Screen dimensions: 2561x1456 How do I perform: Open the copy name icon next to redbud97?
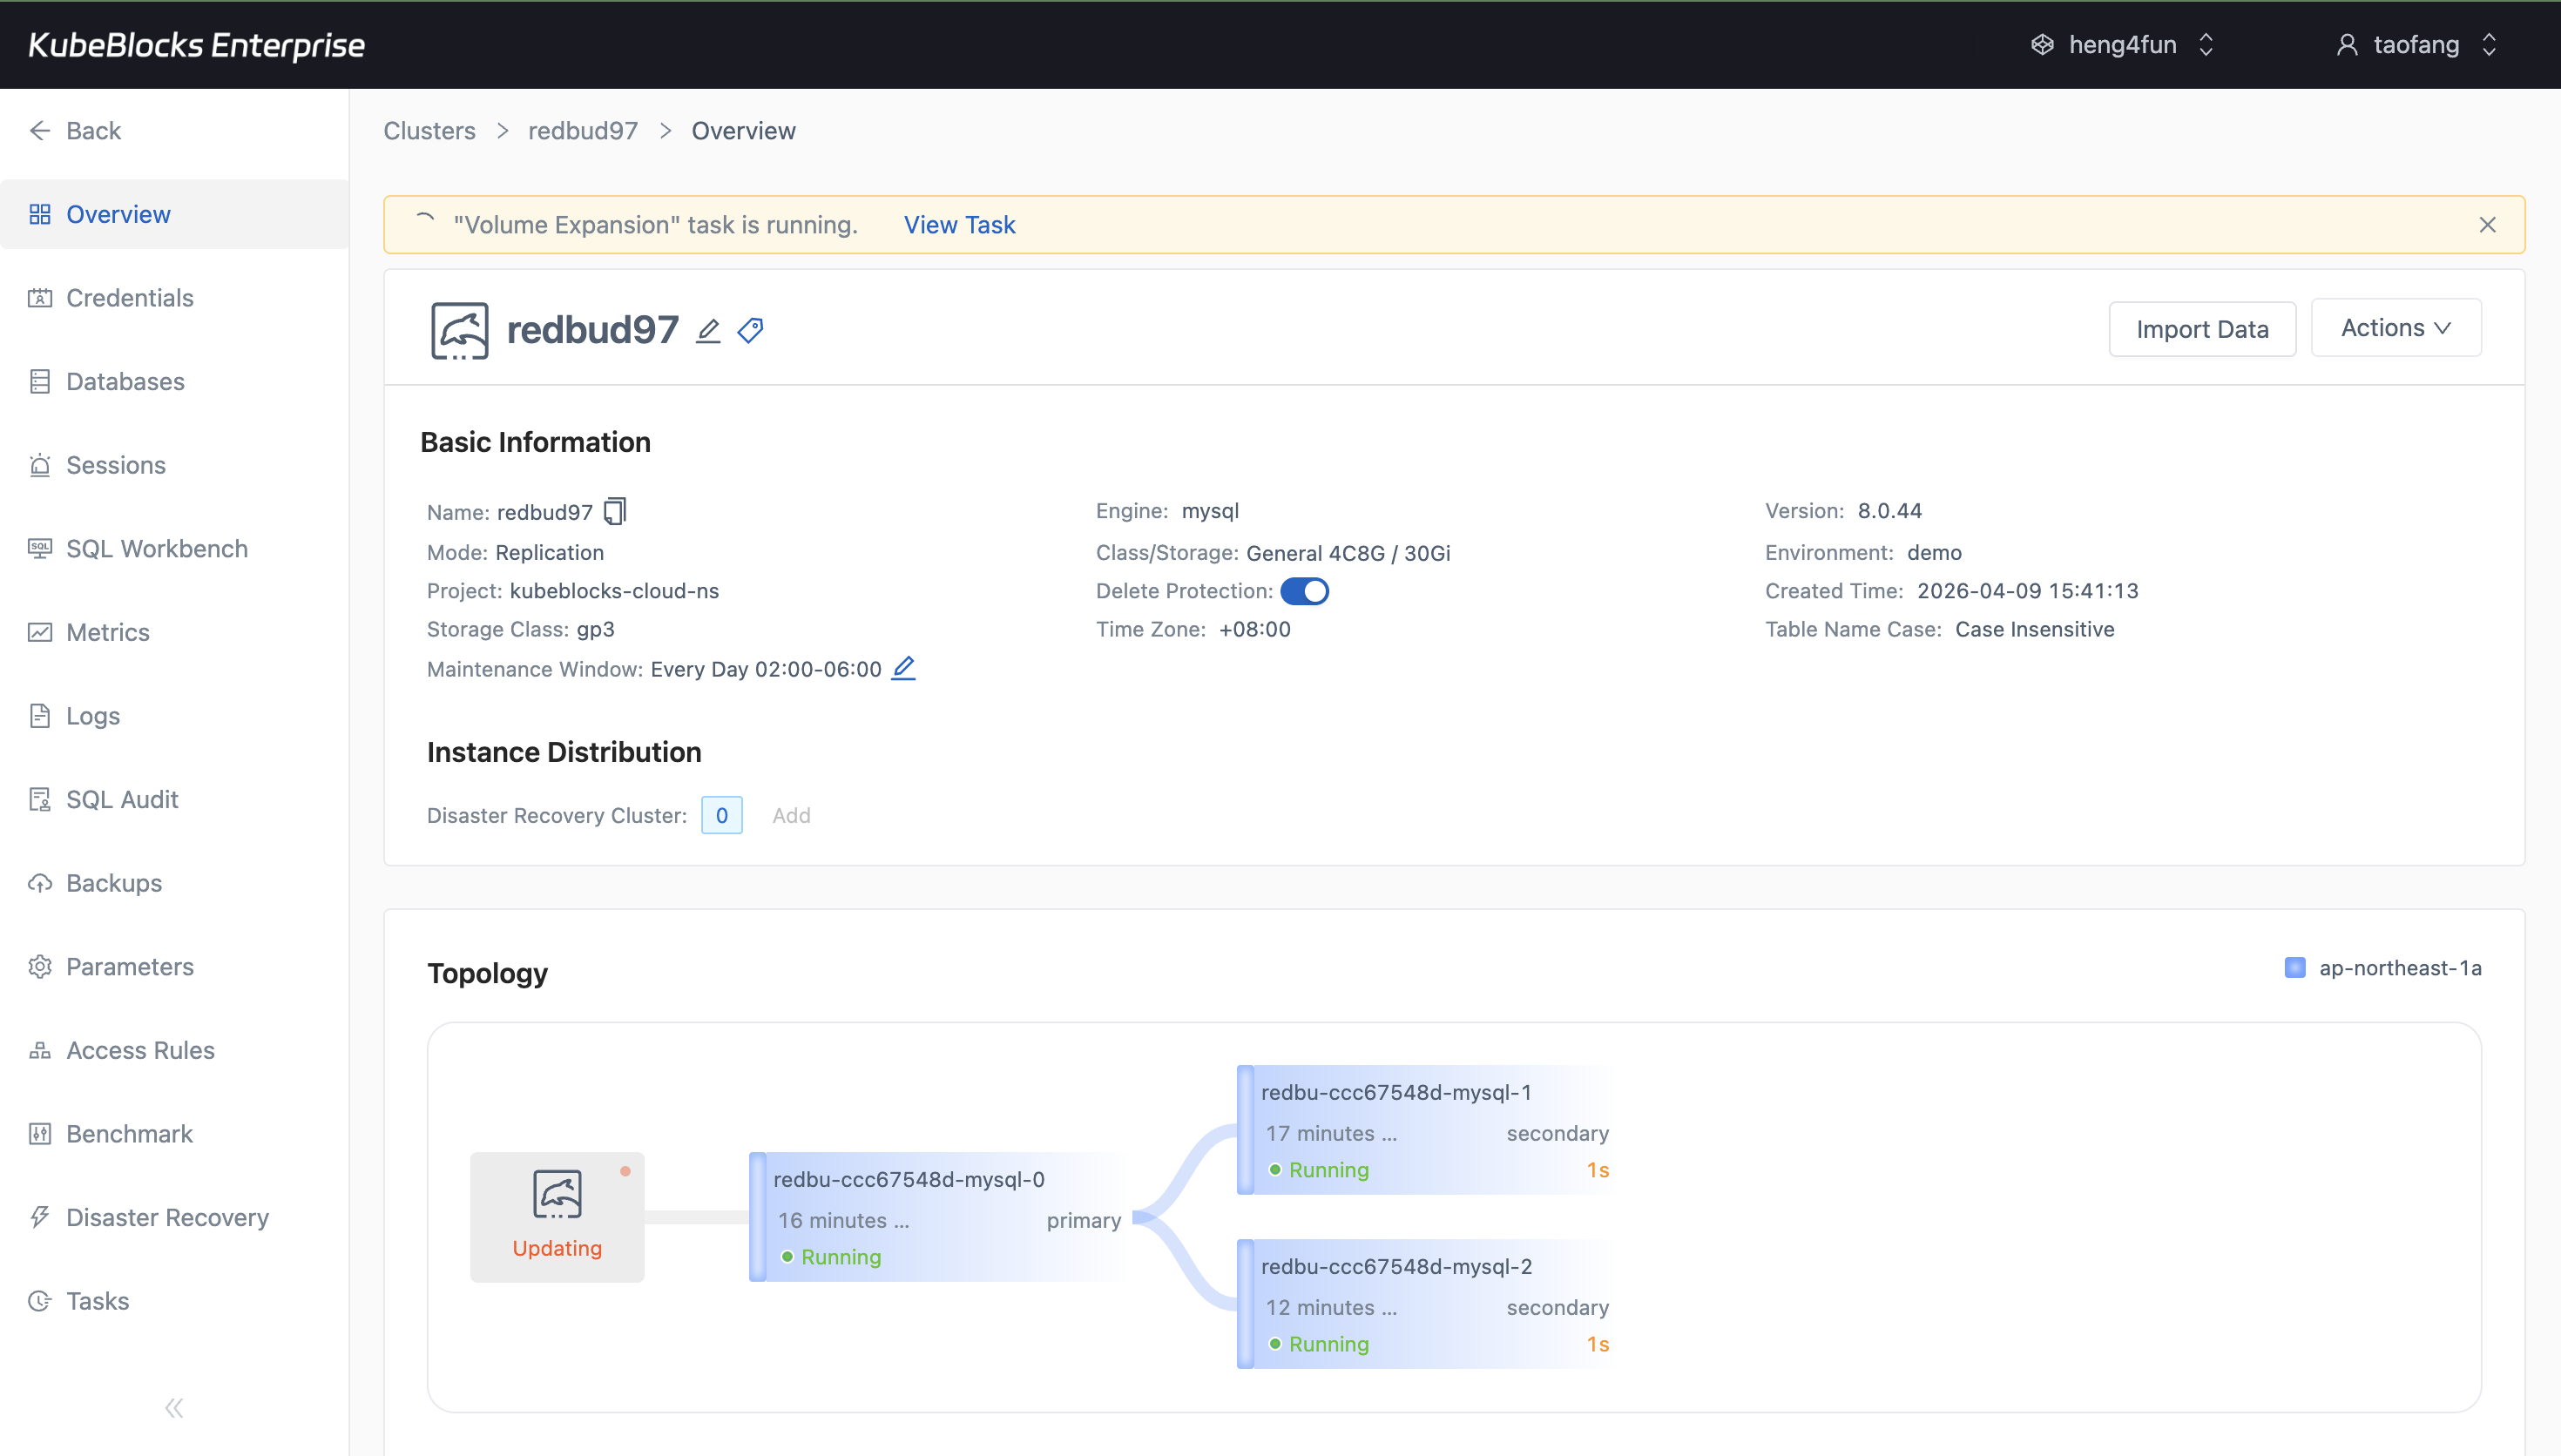pos(614,511)
